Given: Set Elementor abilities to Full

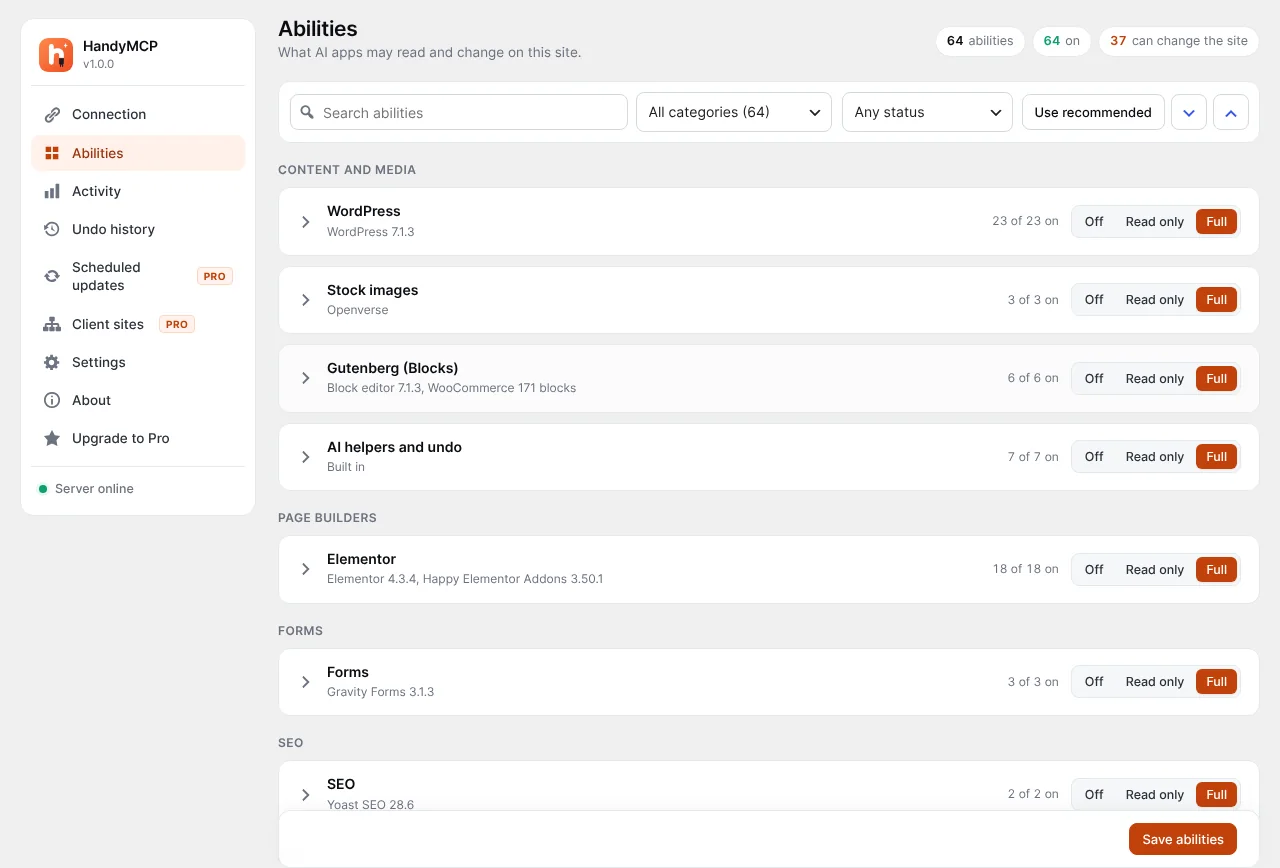Looking at the screenshot, I should click(x=1216, y=570).
